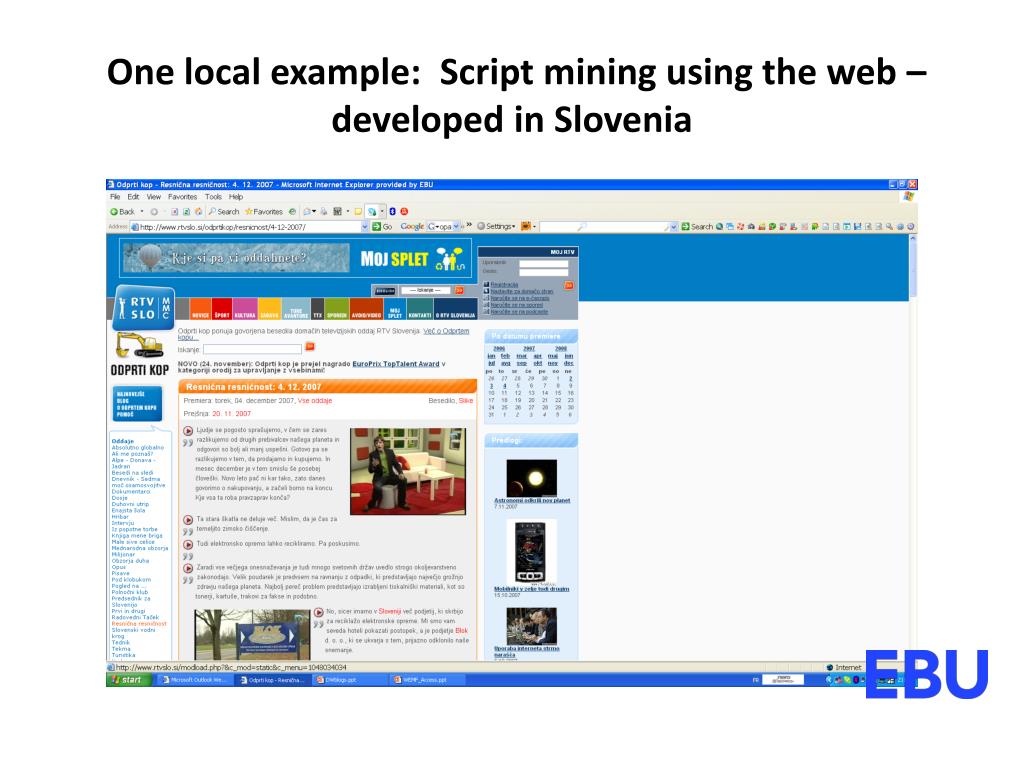This screenshot has height=768, width=1024.
Task: Click the Vse oddaje link
Action: tap(315, 400)
